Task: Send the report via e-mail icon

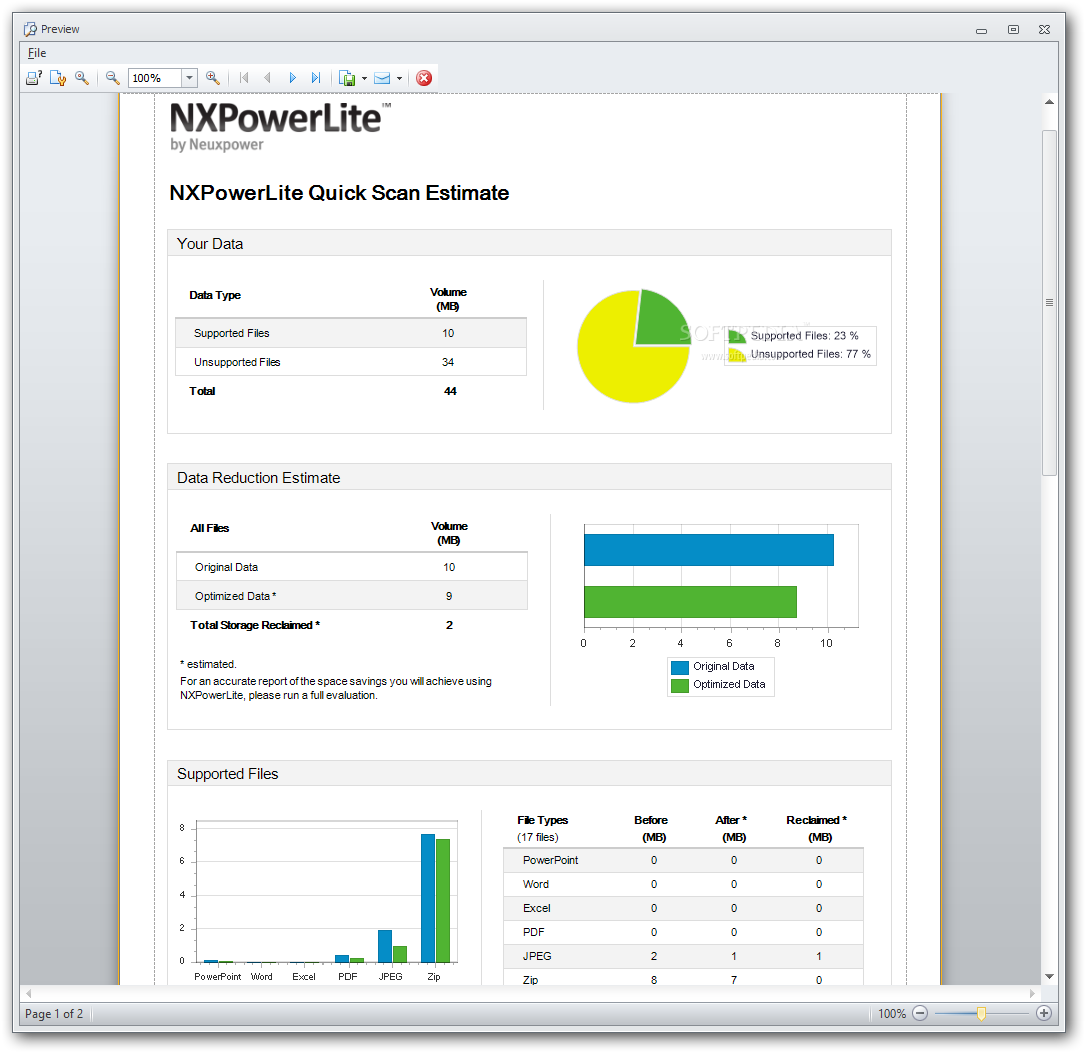Action: 382,78
